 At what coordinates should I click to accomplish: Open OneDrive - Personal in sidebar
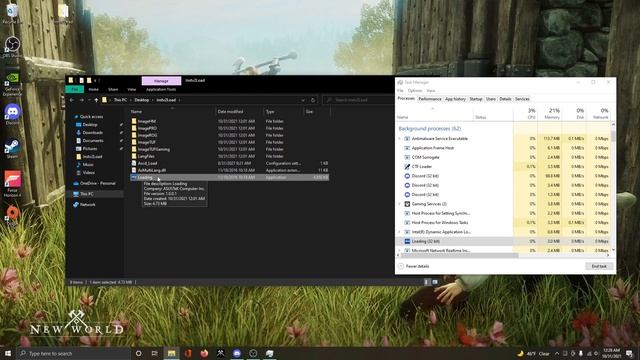(x=98, y=183)
